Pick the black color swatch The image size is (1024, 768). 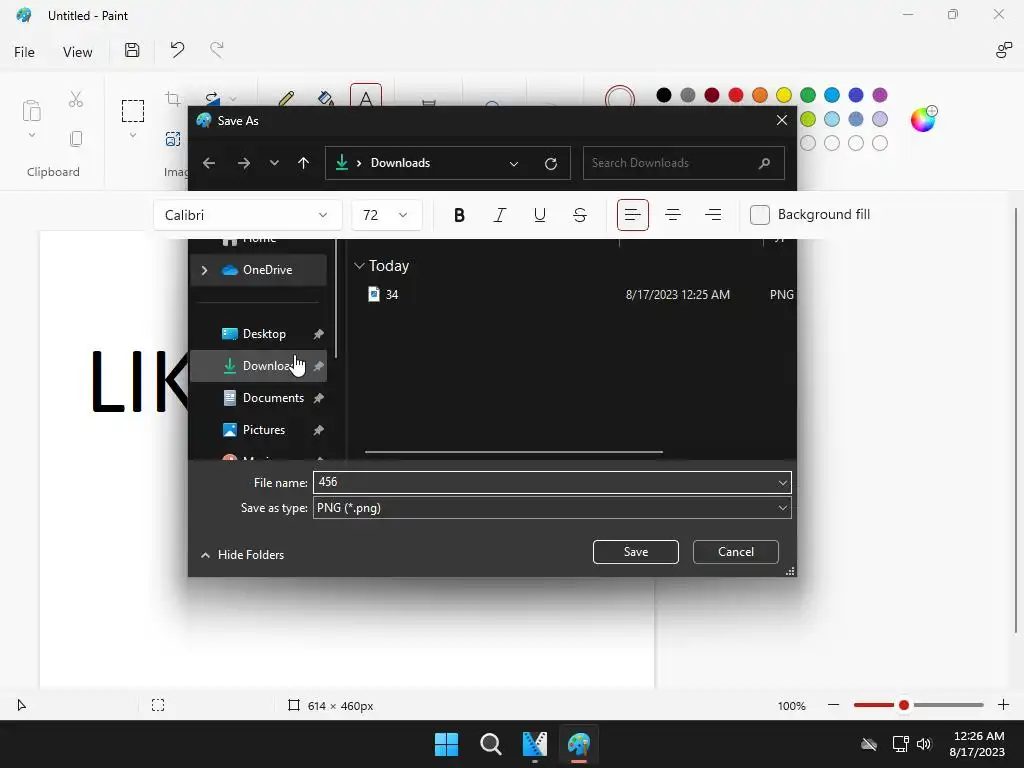[x=664, y=95]
